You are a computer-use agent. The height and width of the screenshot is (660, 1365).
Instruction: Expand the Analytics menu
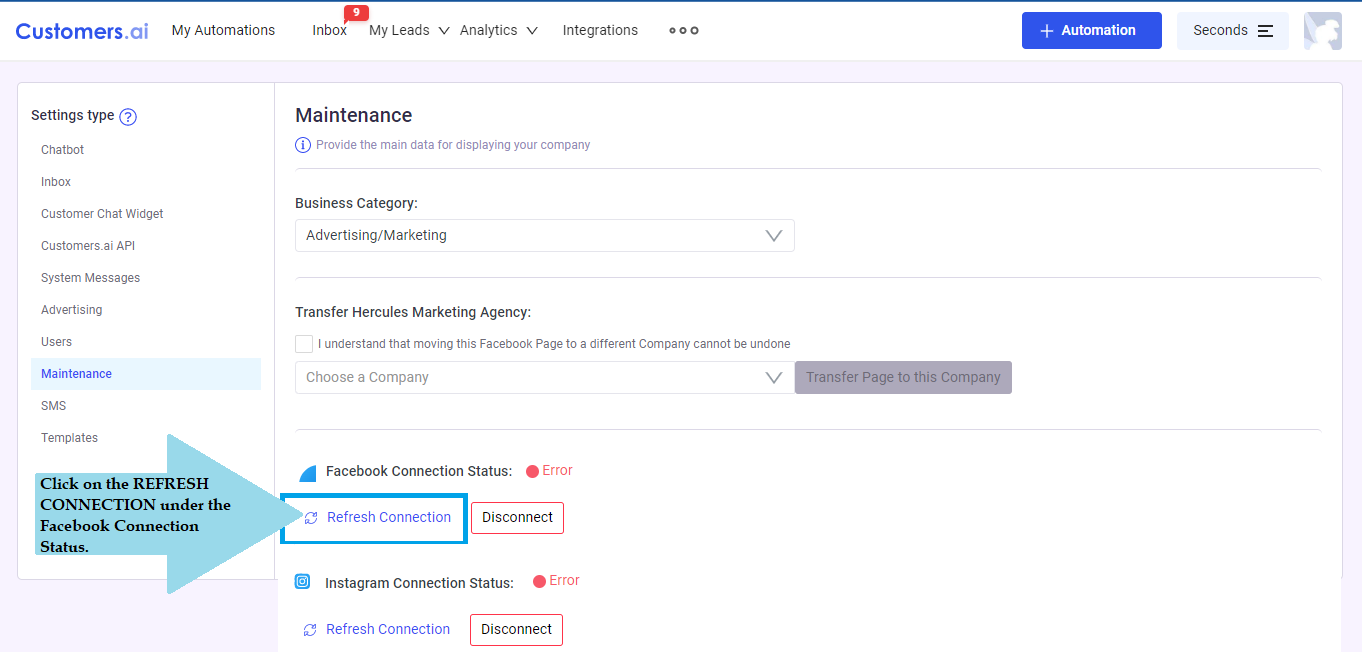(499, 30)
